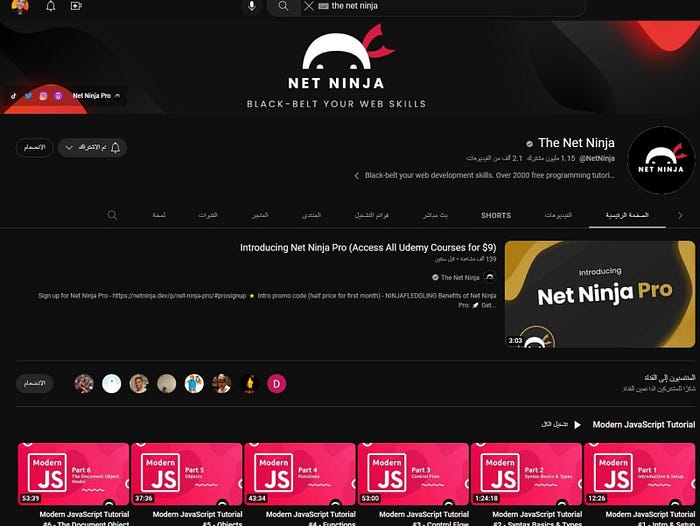This screenshot has height=526, width=700.
Task: Open the Store tab (المتجر)
Action: [x=260, y=216]
